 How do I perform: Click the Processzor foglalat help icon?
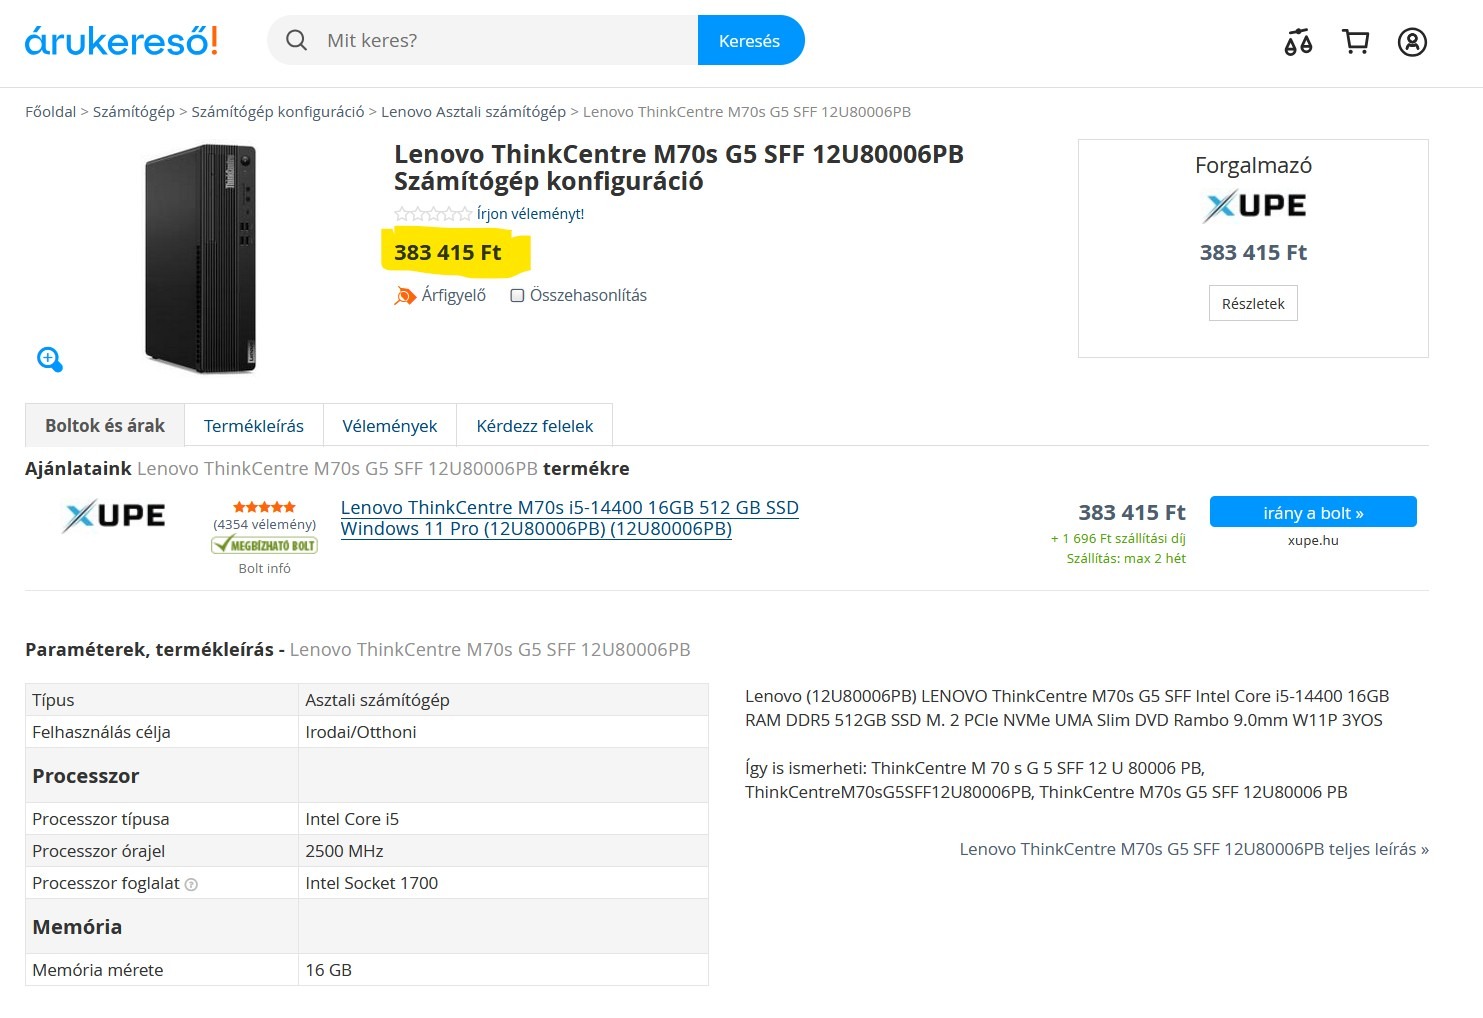click(x=192, y=884)
